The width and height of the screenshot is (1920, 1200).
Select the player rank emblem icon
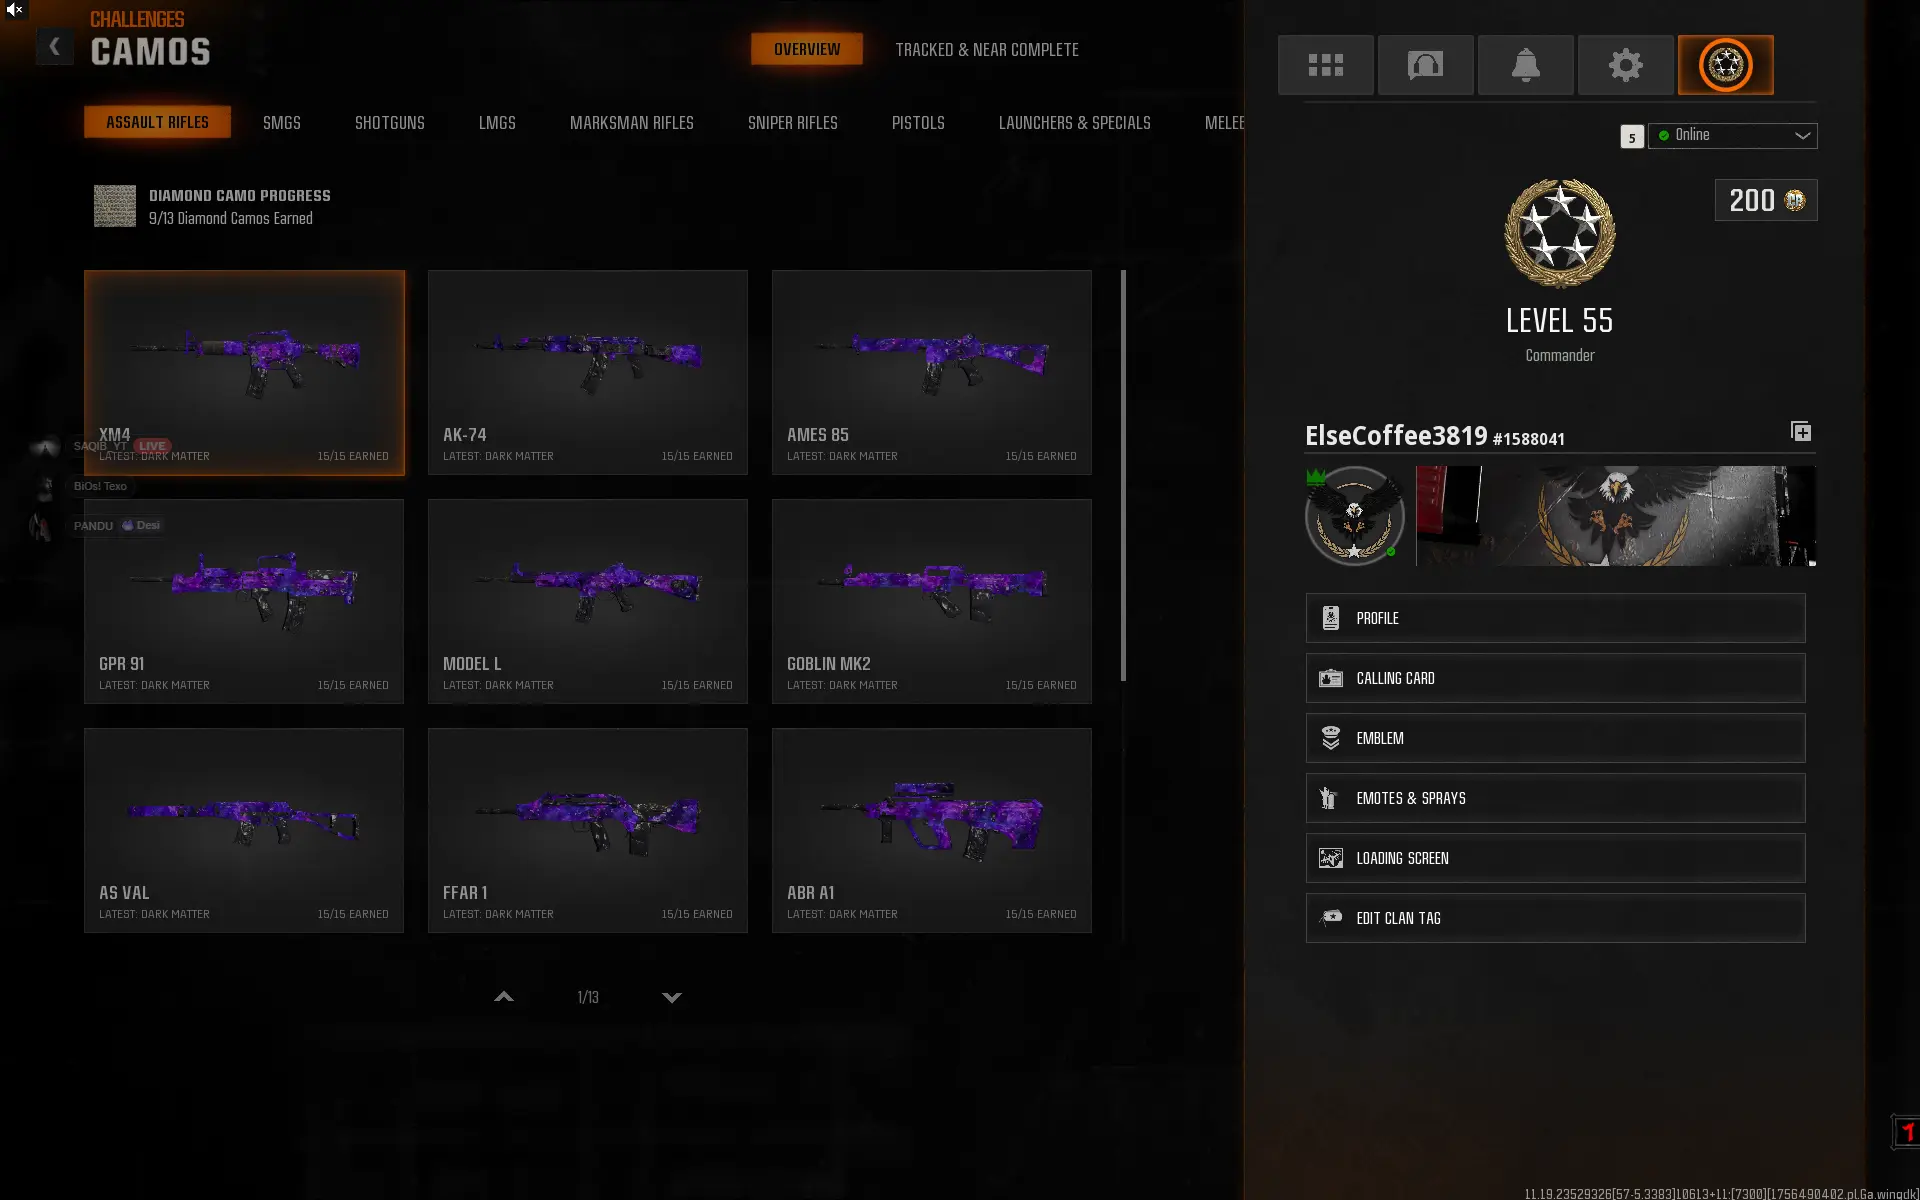1725,65
